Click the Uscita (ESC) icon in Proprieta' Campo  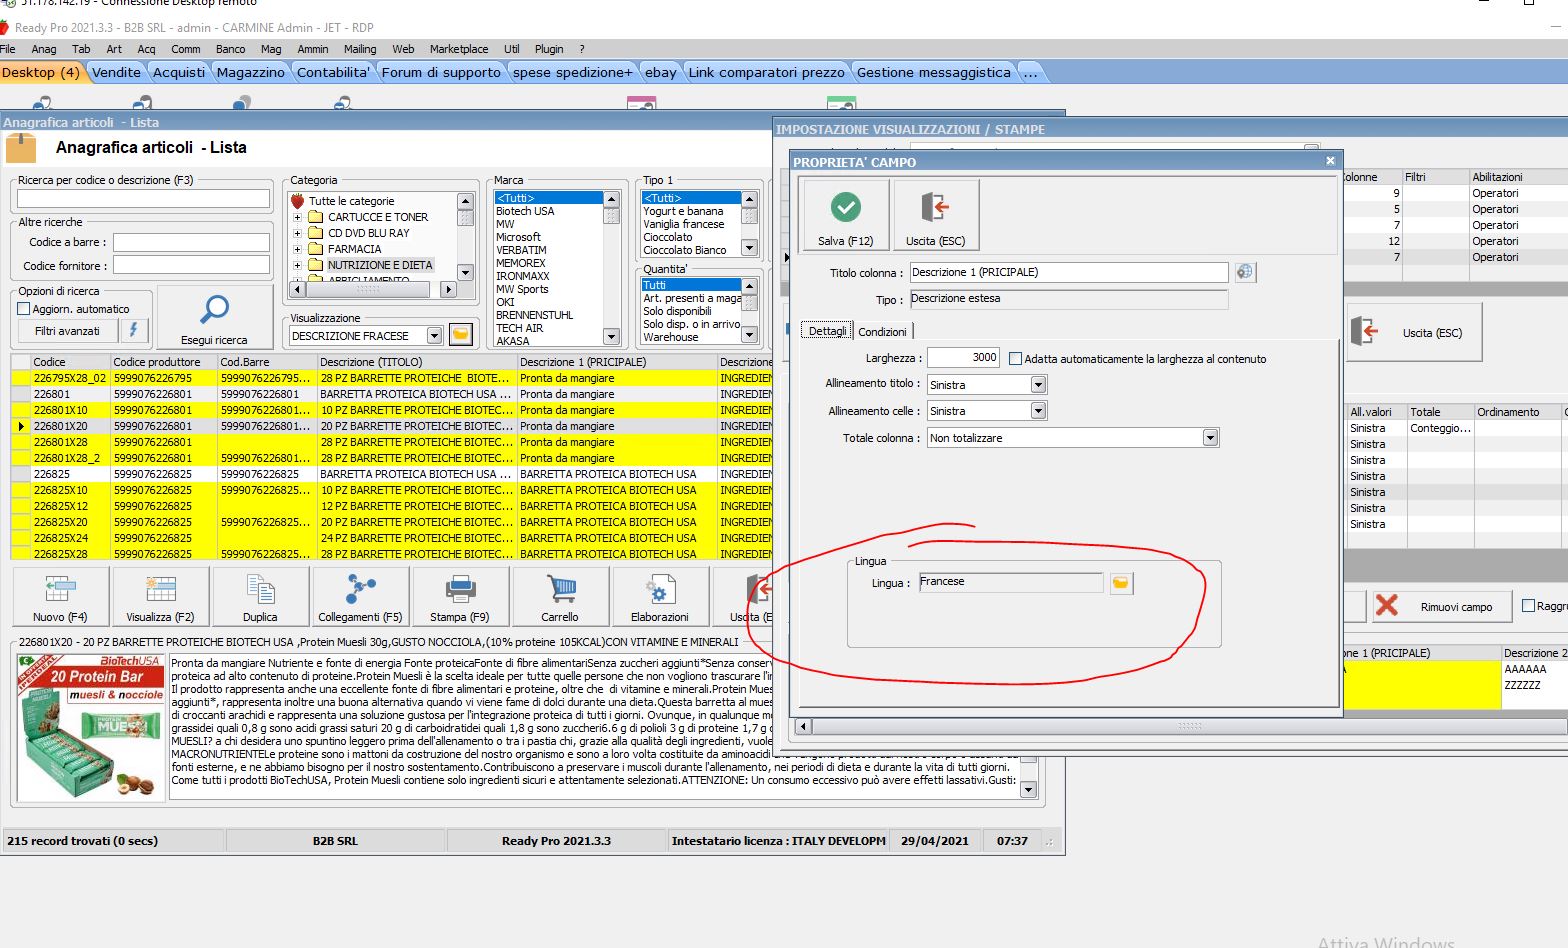[x=935, y=207]
